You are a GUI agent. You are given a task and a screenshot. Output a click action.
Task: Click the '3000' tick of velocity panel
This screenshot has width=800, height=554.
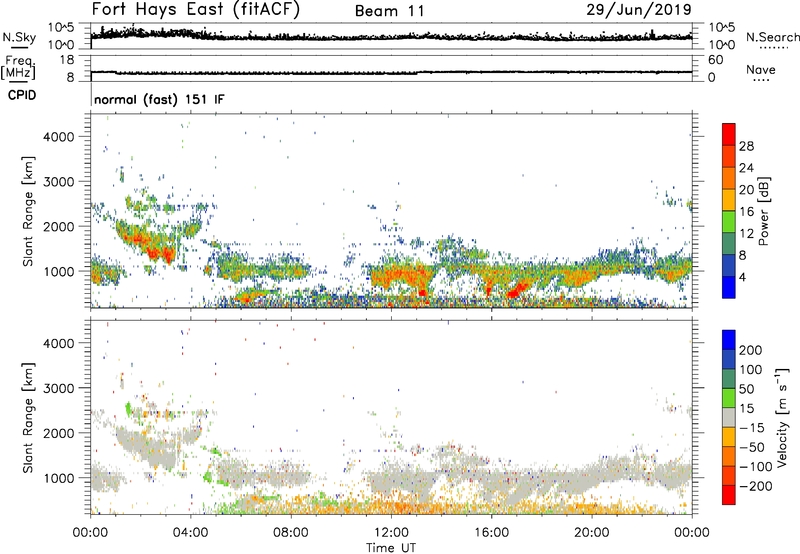(59, 388)
